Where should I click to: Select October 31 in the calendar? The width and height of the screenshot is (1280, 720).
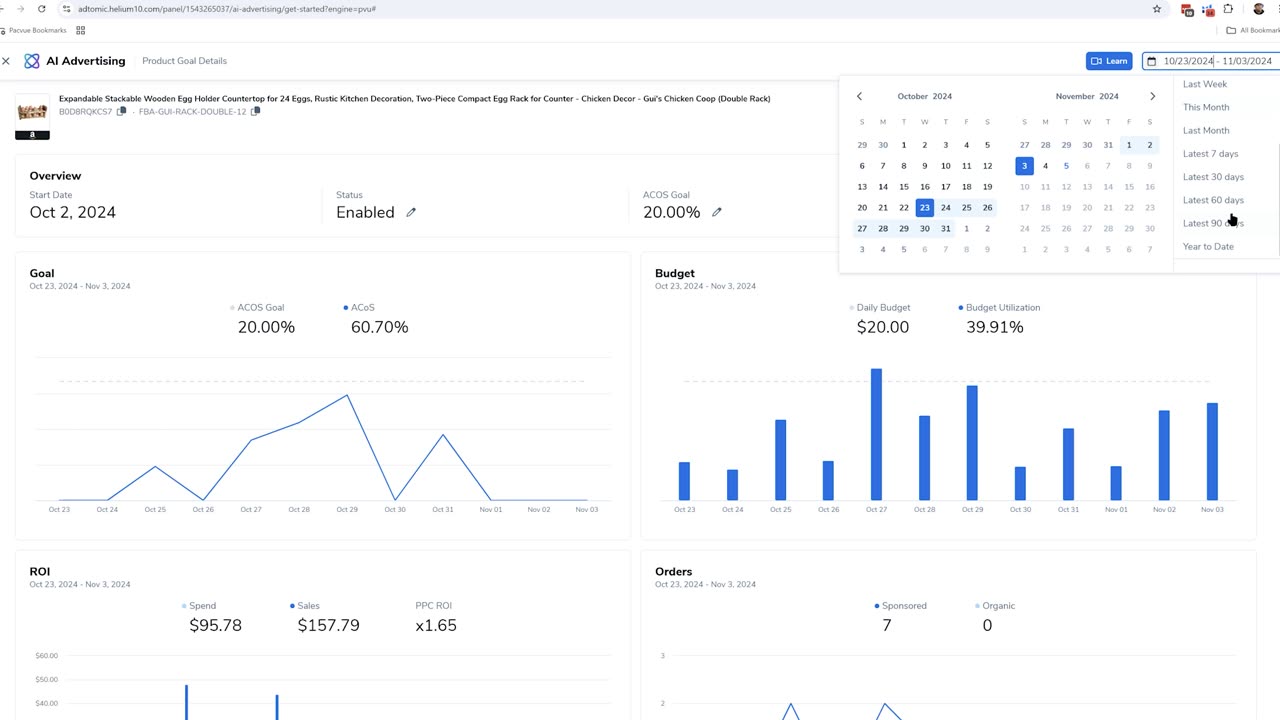tap(945, 229)
